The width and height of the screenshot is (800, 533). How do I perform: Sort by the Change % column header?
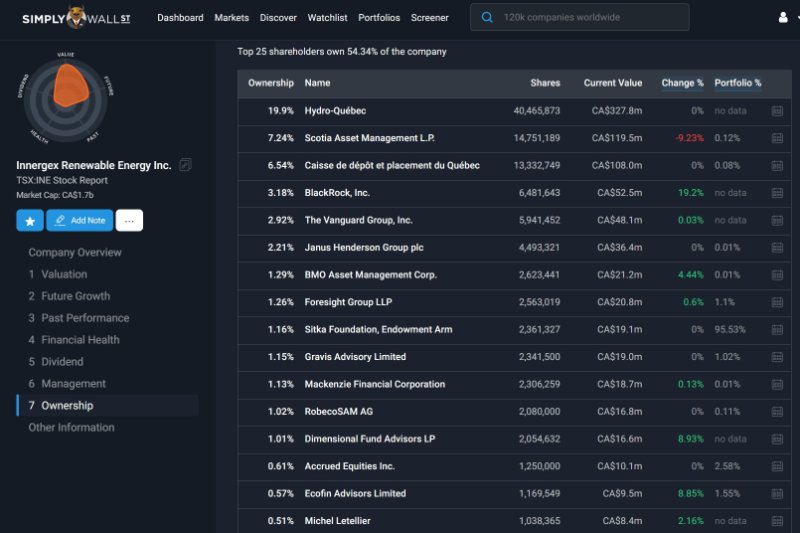coord(682,83)
